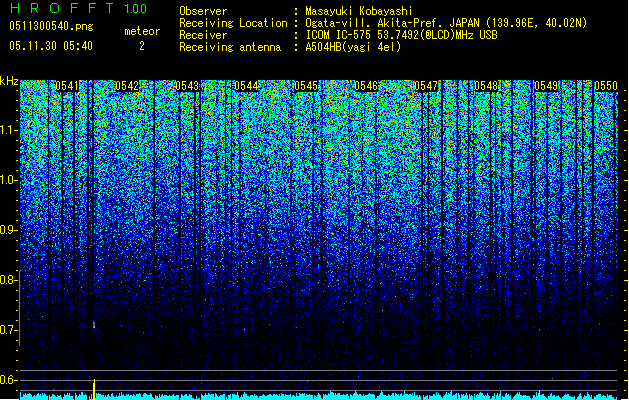Click the Observer label
Viewport: 629px width, 400px height.
[203, 11]
